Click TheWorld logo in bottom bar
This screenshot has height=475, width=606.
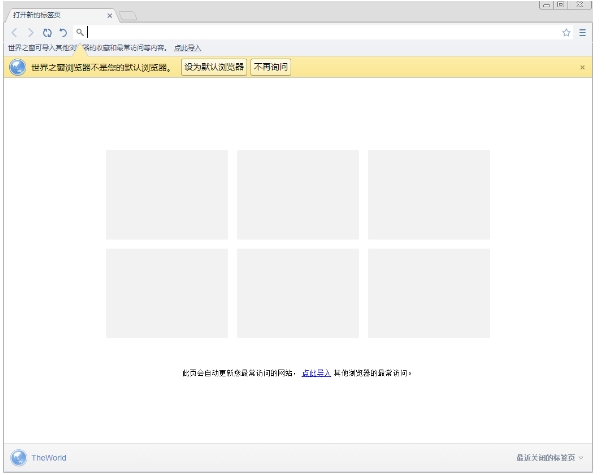[x=19, y=458]
